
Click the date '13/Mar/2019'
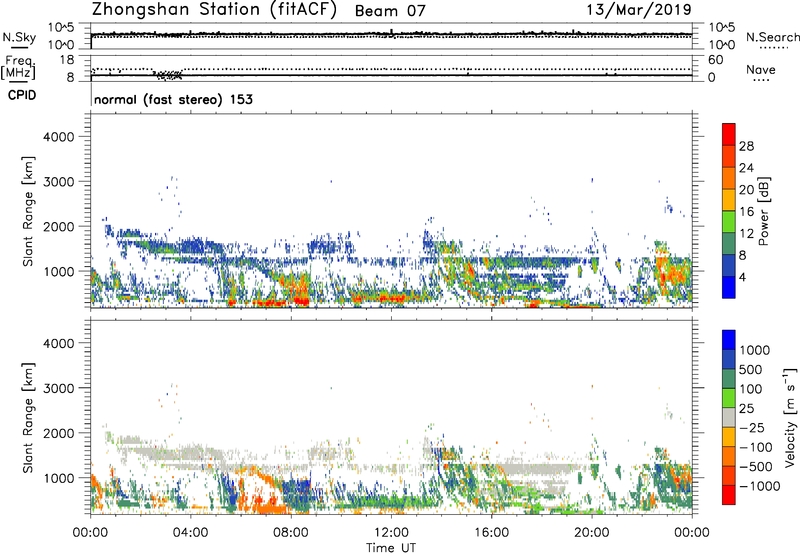[x=639, y=9]
